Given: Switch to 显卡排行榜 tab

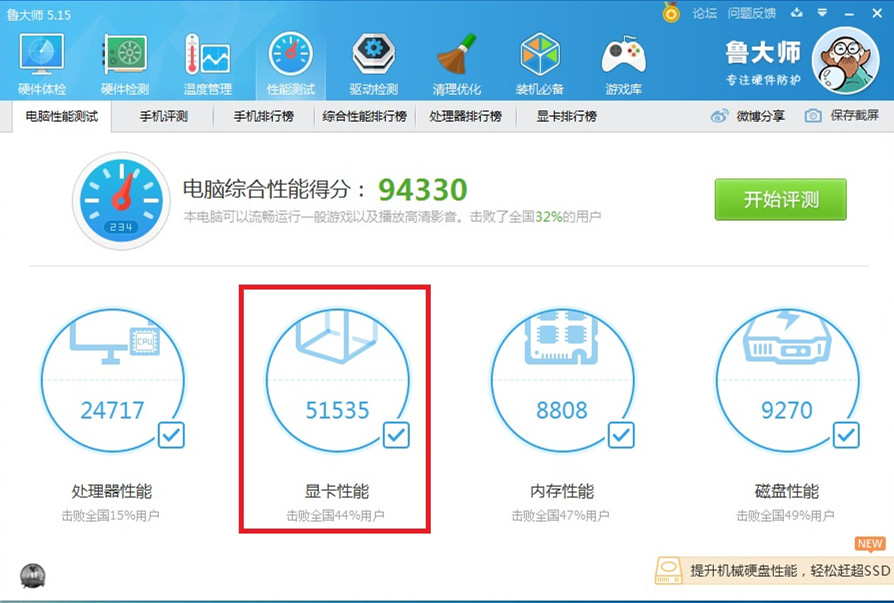Looking at the screenshot, I should [x=566, y=116].
